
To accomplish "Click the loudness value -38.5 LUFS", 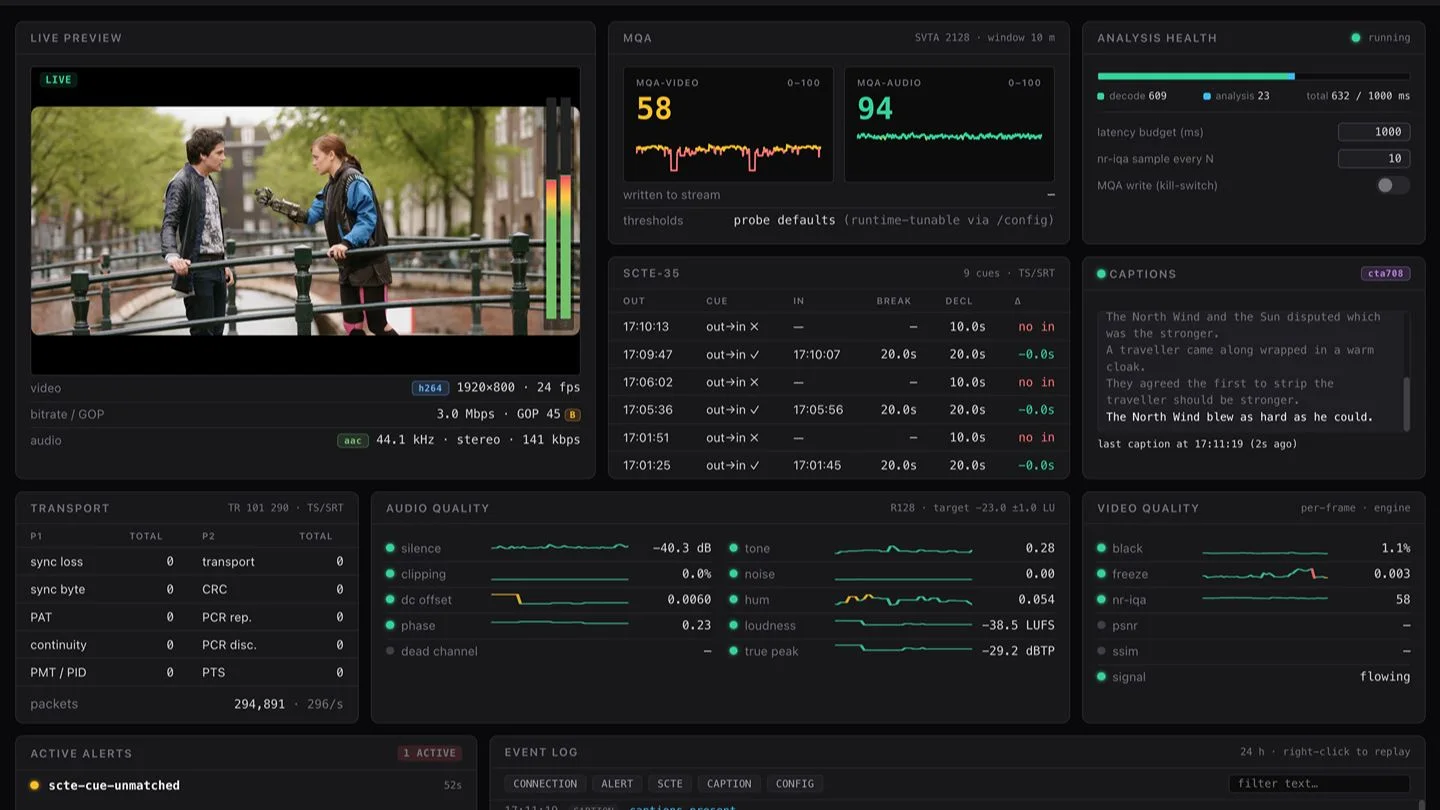I will click(1018, 626).
